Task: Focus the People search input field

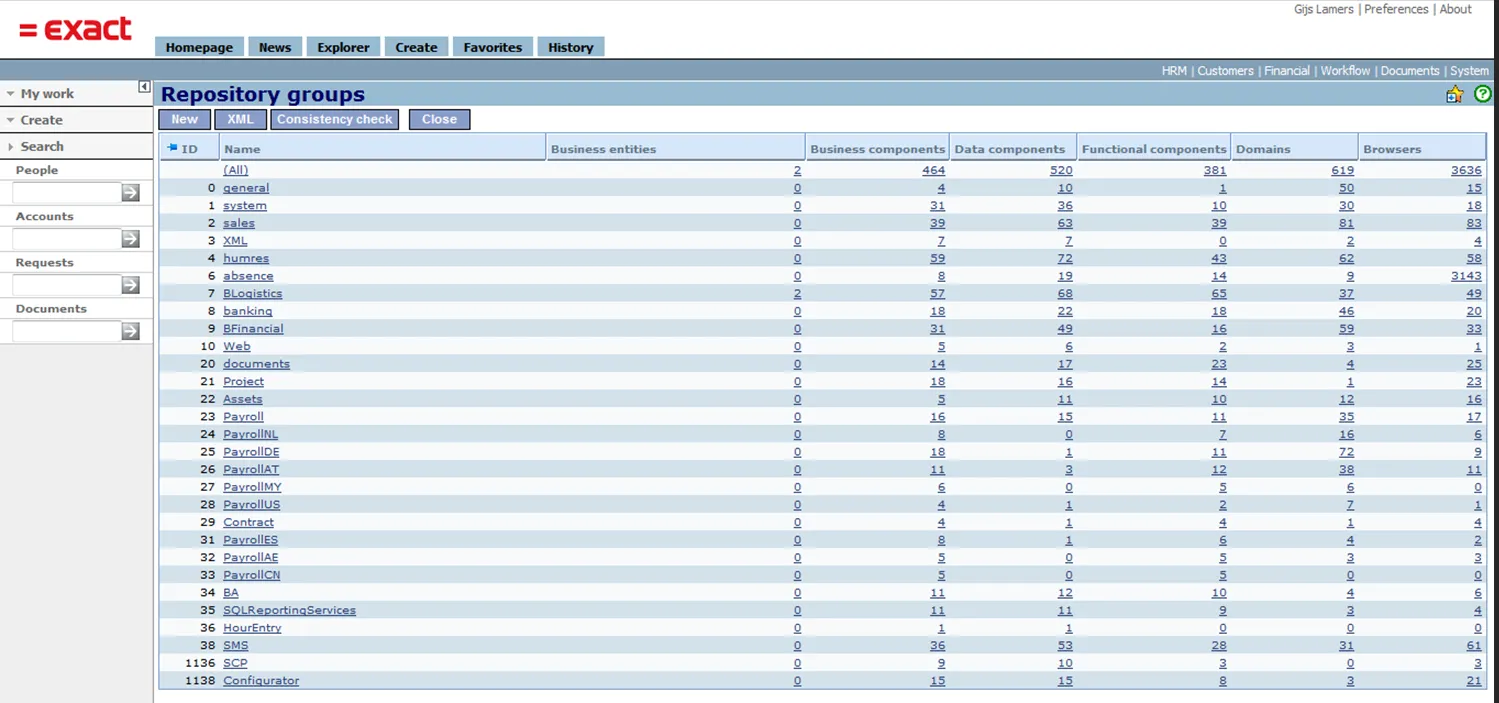Action: pos(66,193)
